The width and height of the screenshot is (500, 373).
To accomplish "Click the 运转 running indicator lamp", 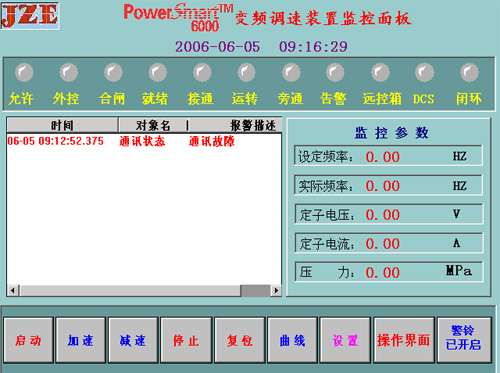I will (247, 72).
